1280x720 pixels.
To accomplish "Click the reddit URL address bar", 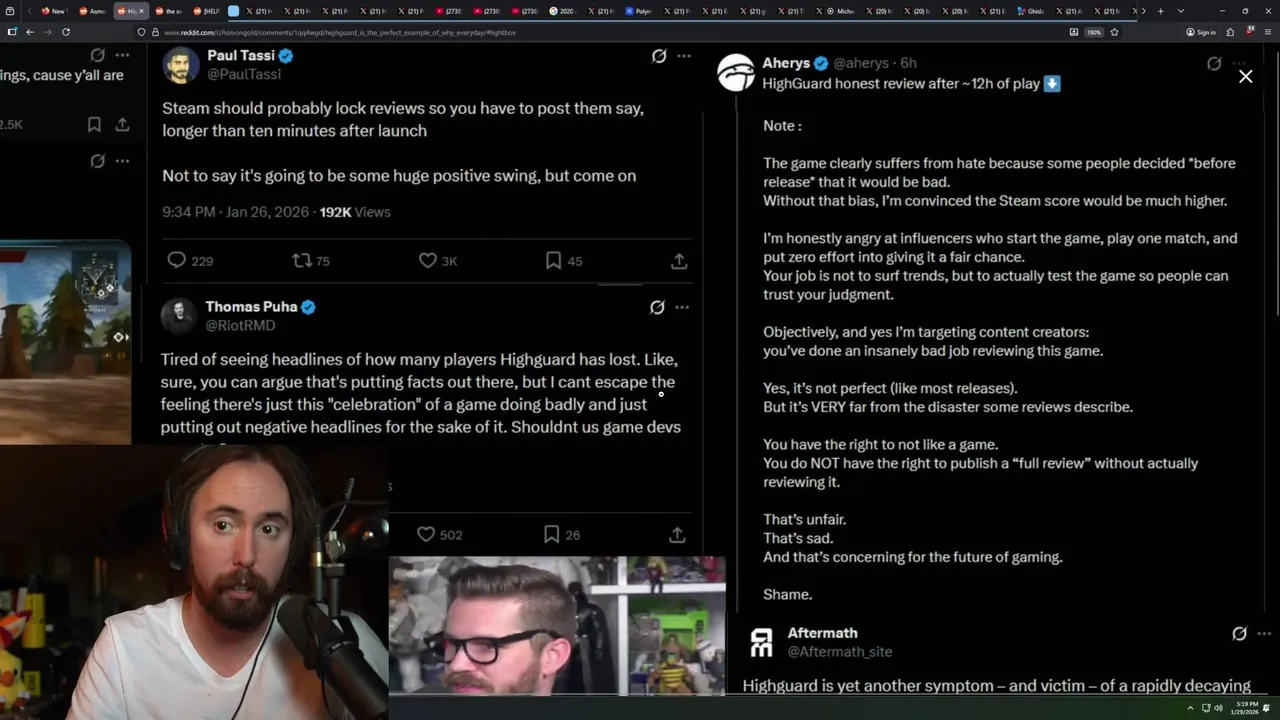I will [600, 32].
